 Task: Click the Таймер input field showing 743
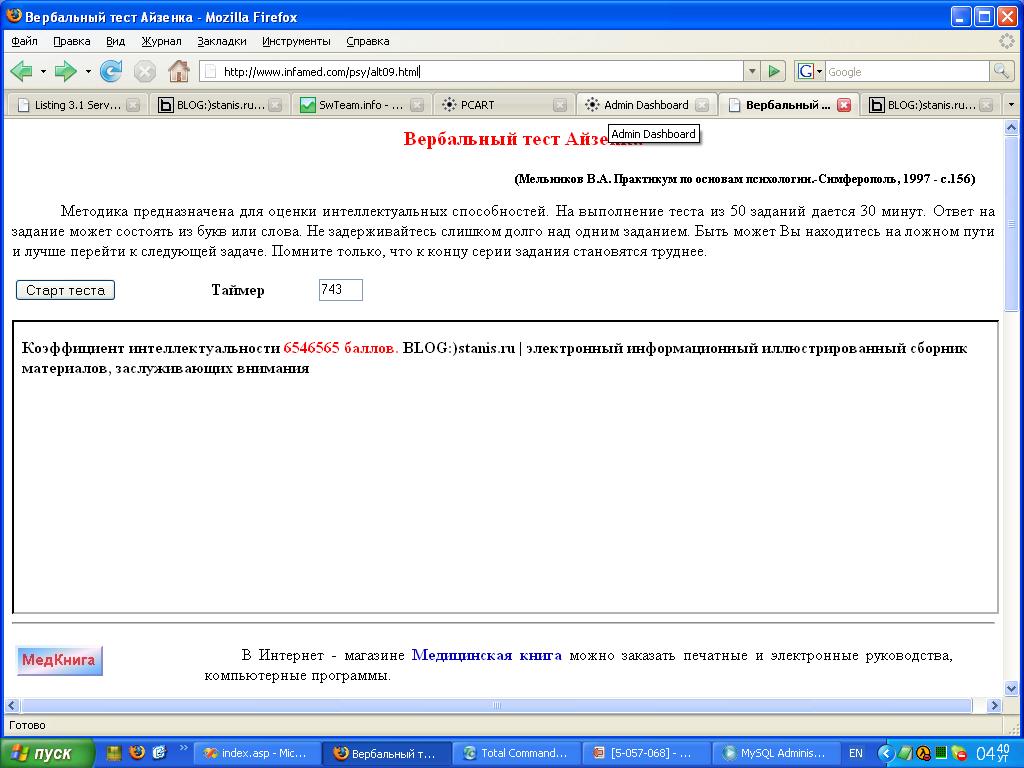(340, 289)
